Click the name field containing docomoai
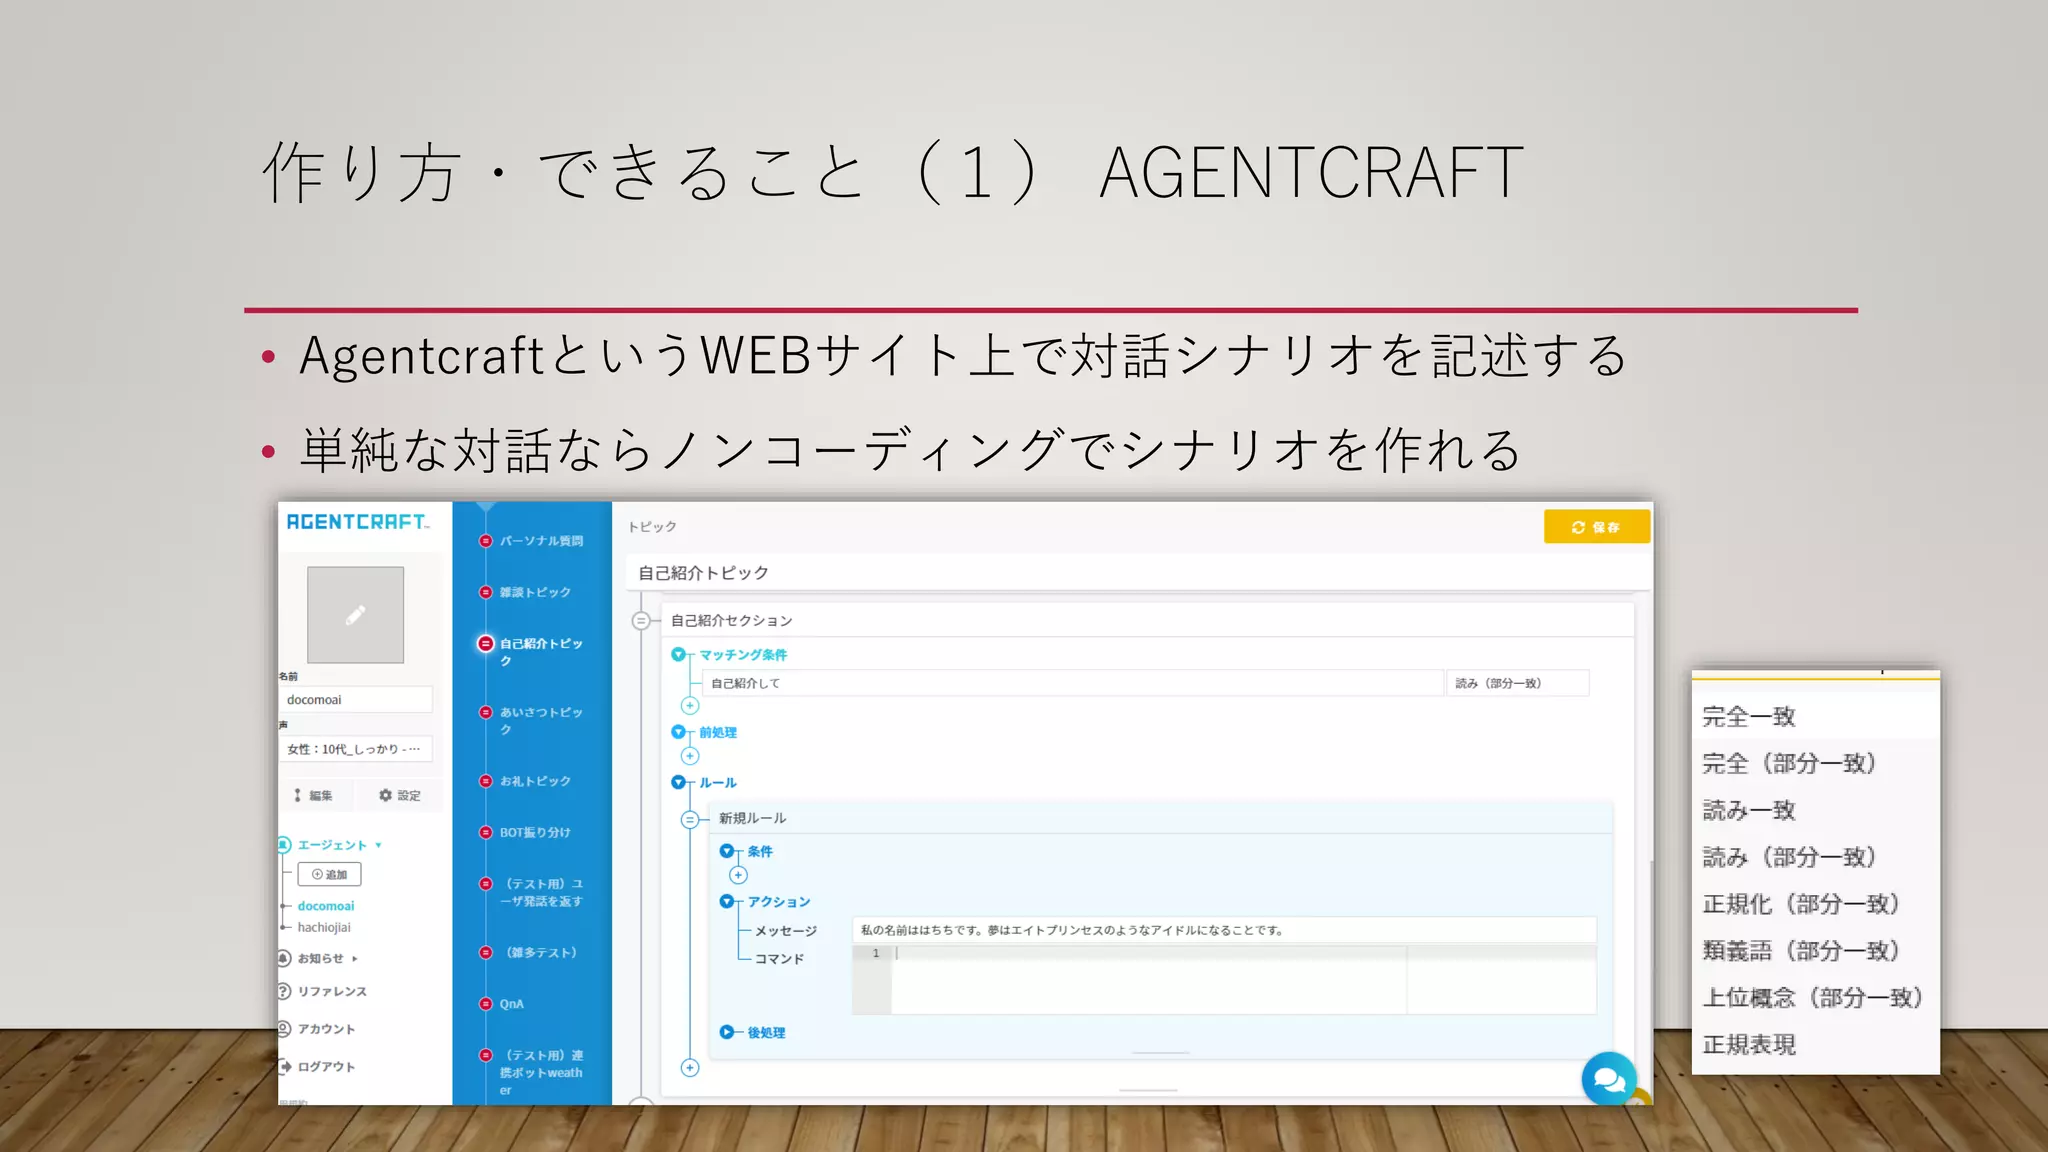Screen dimensions: 2048x1152 tap(355, 700)
